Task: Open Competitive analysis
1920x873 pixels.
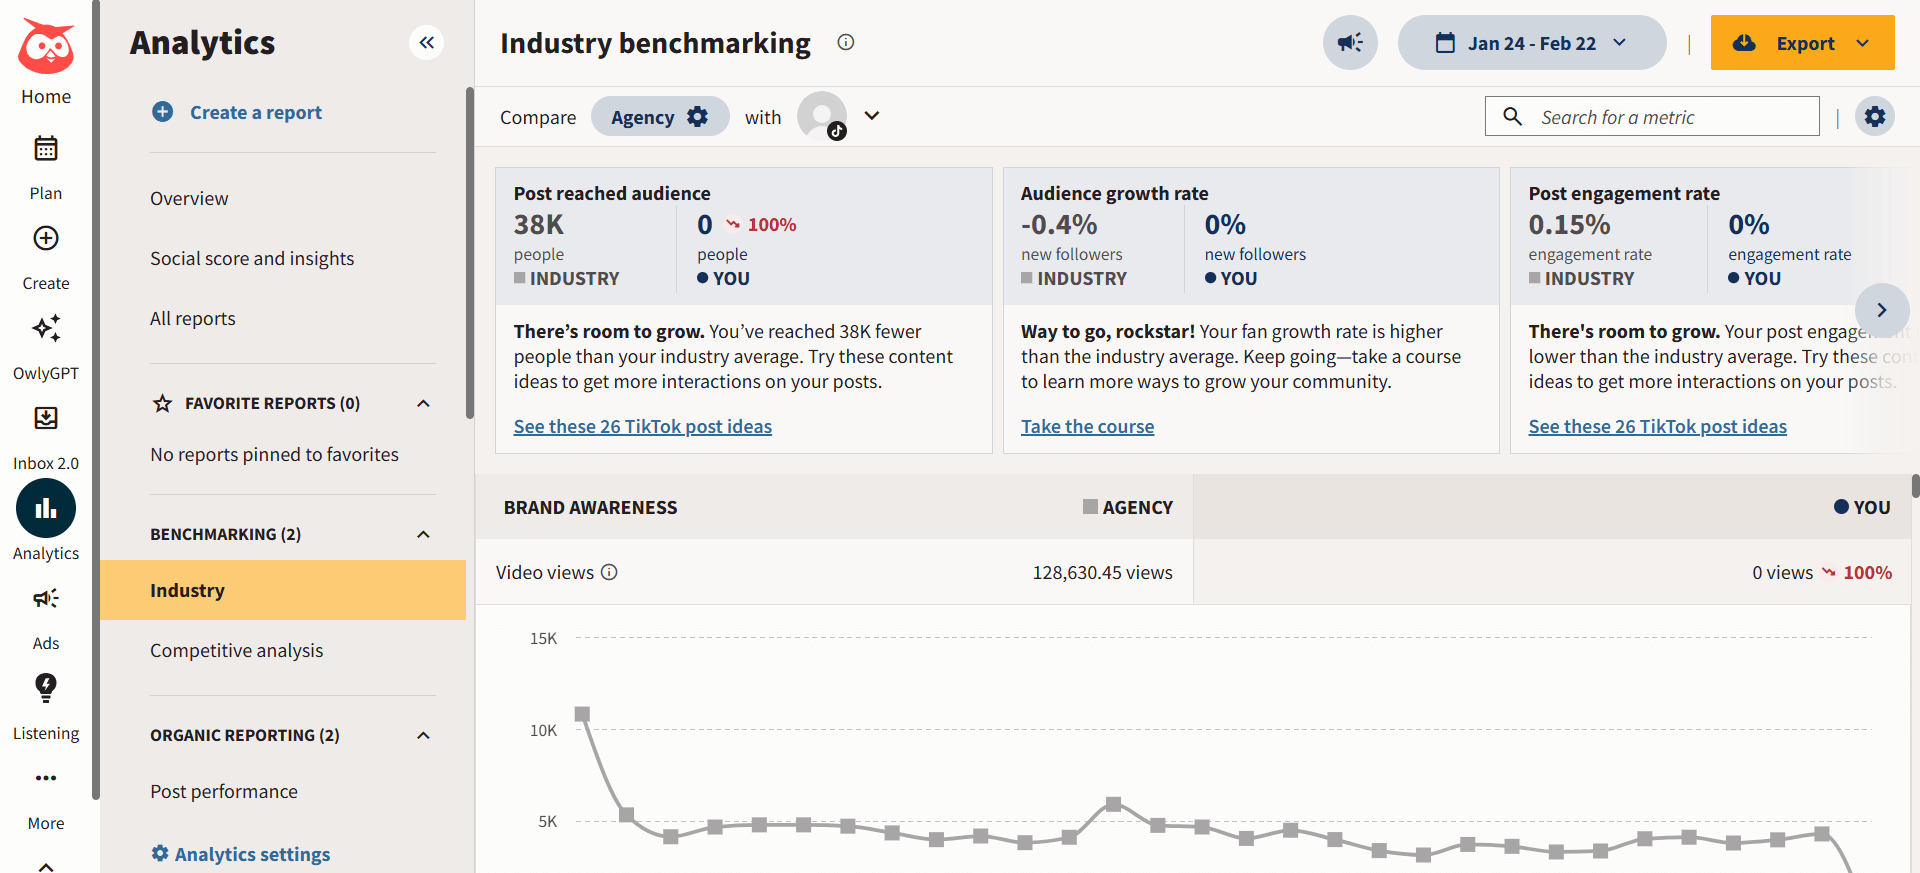Action: tap(237, 650)
